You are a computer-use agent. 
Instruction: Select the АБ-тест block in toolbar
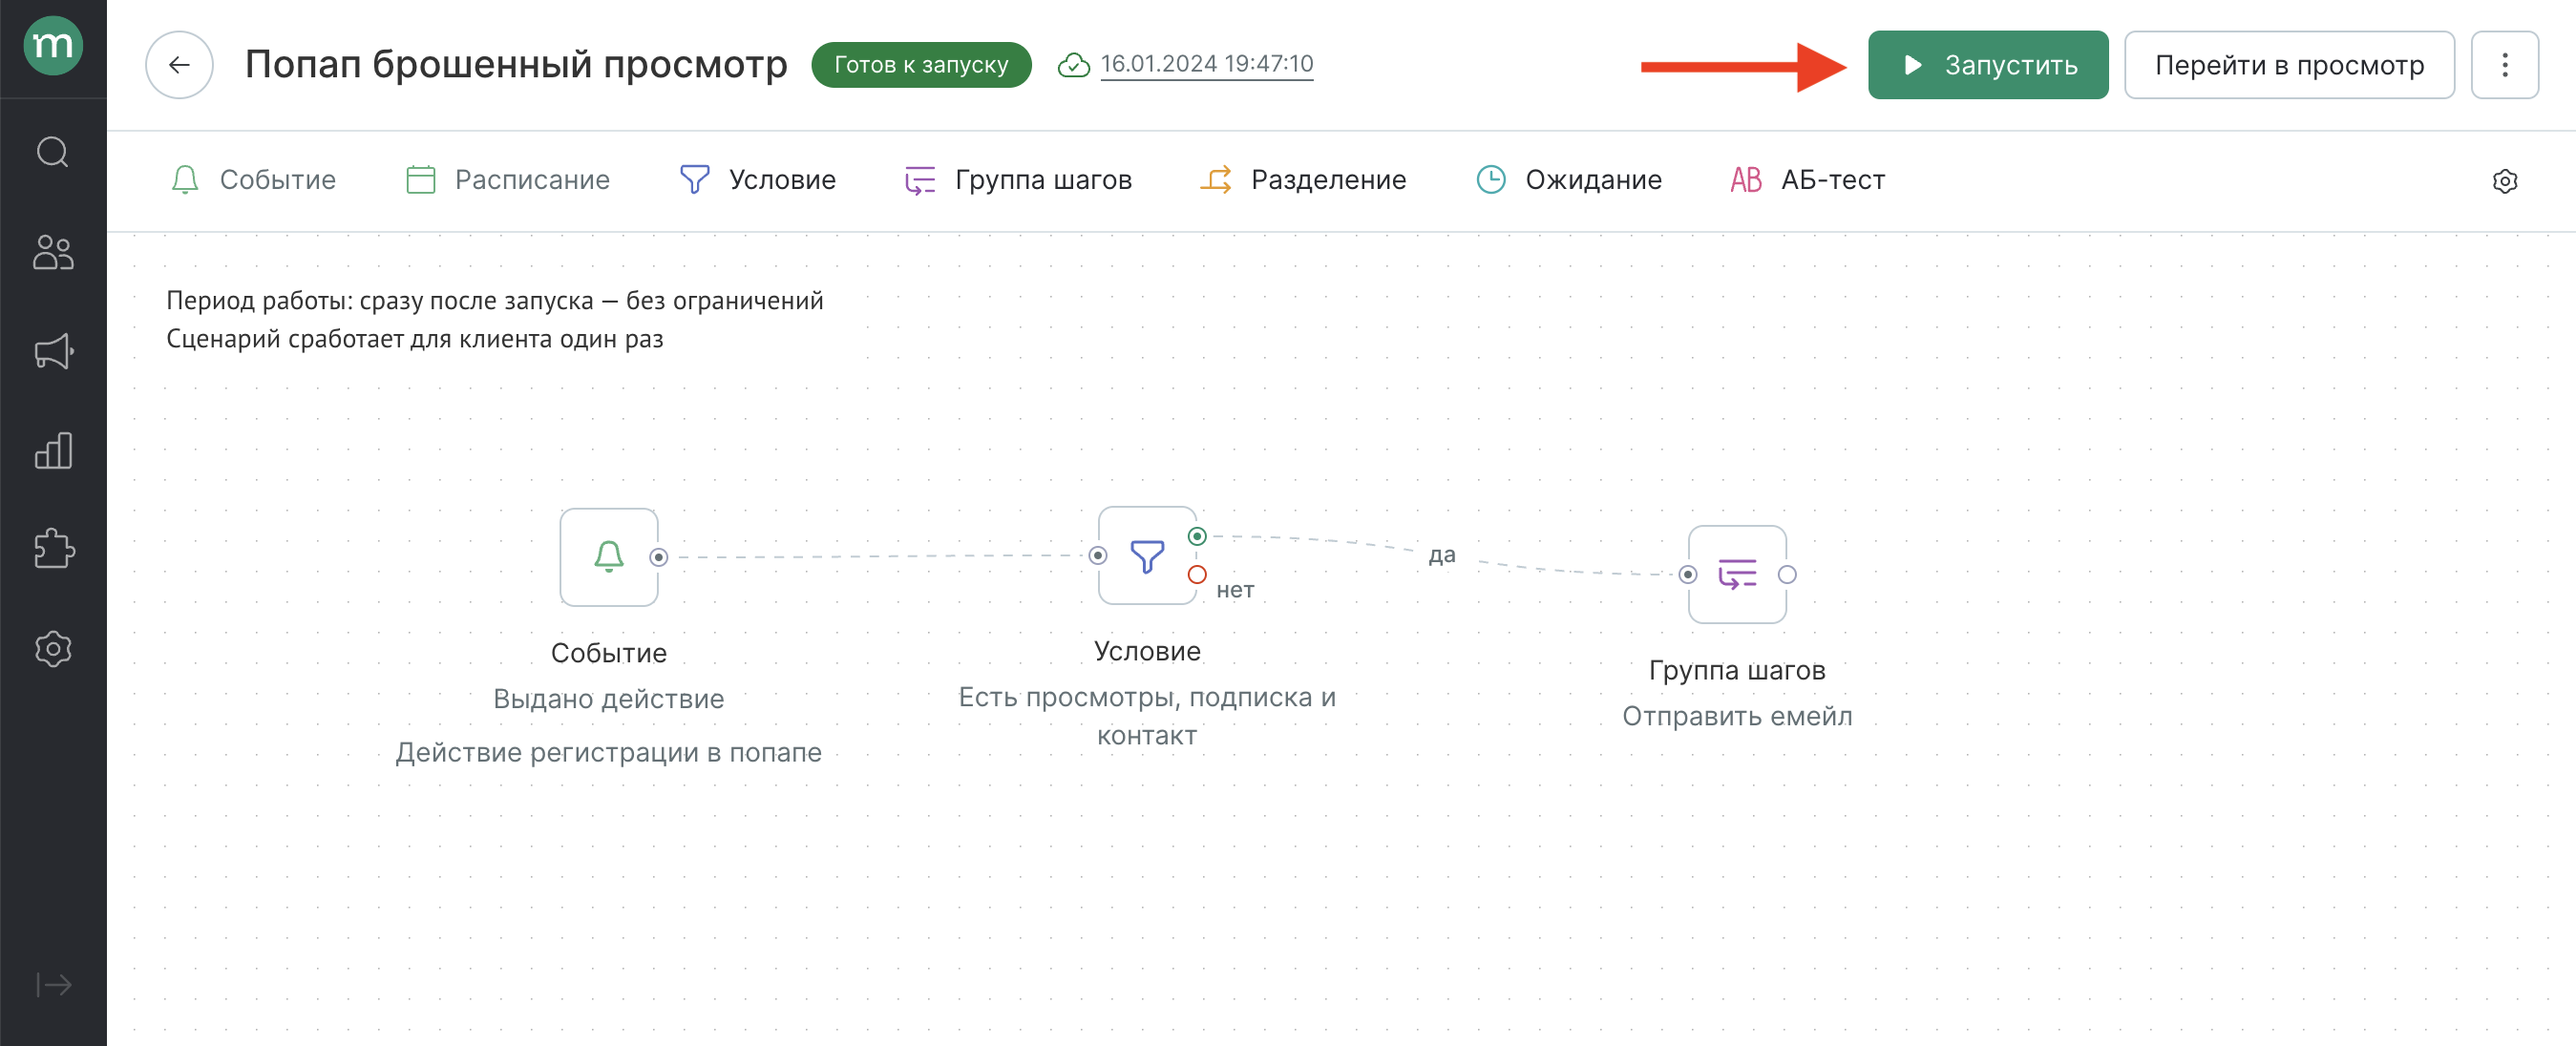tap(1807, 180)
